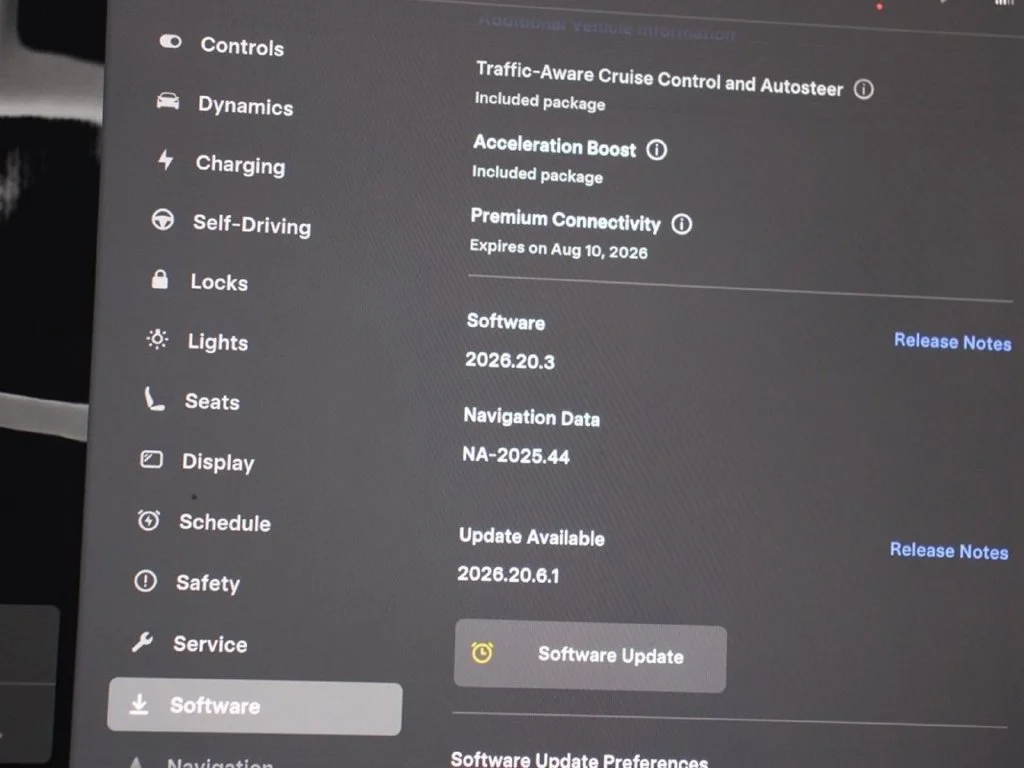Screen dimensions: 1024x768
Task: Open the Dynamics menu
Action: pos(246,105)
